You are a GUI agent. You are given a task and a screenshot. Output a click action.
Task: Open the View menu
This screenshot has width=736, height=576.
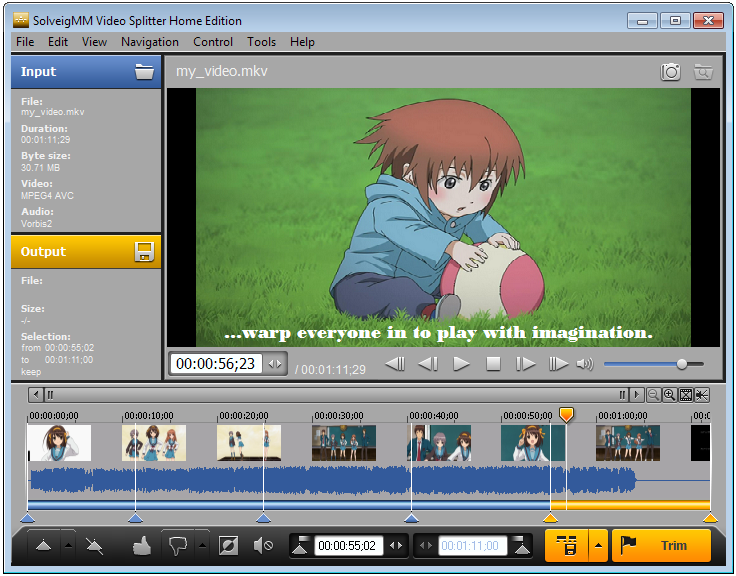[x=94, y=42]
